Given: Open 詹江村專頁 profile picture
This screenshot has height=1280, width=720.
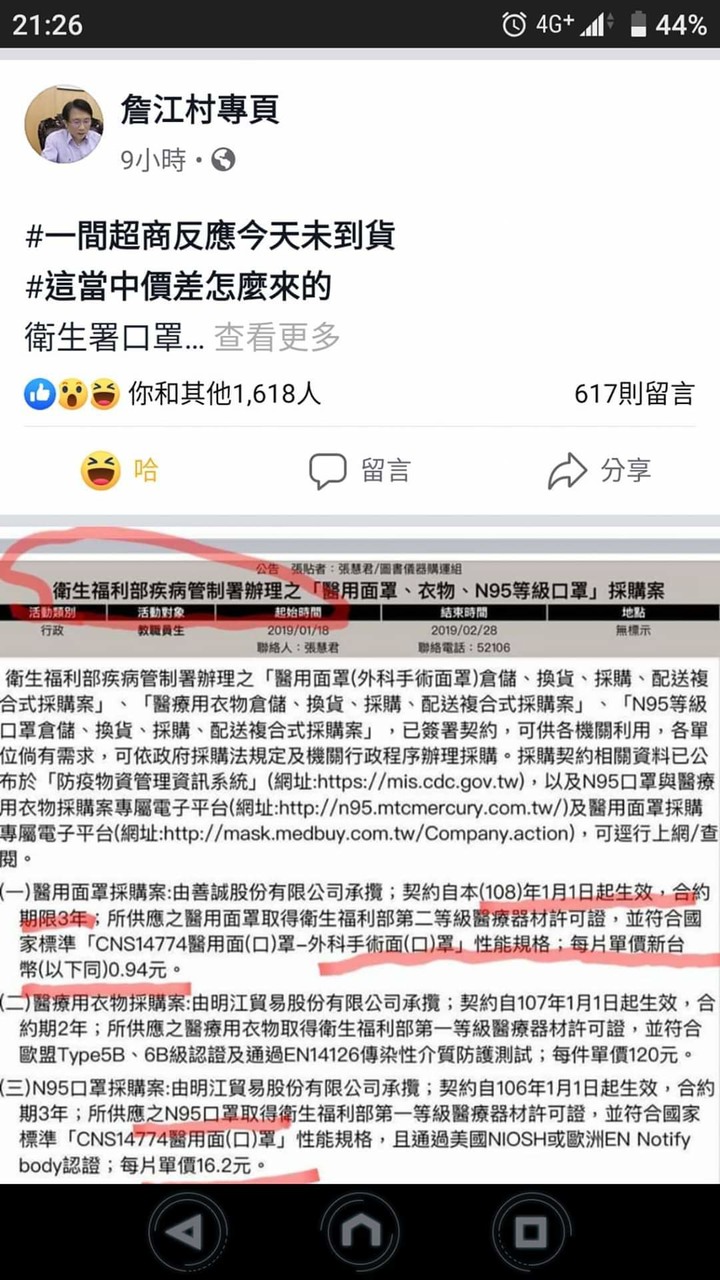Looking at the screenshot, I should 63,124.
